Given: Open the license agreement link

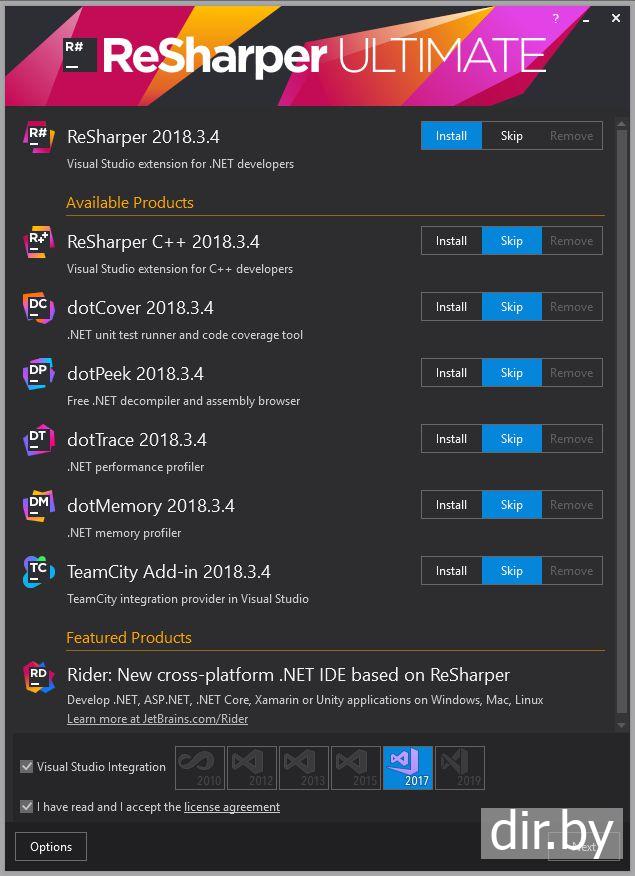Looking at the screenshot, I should coord(232,807).
